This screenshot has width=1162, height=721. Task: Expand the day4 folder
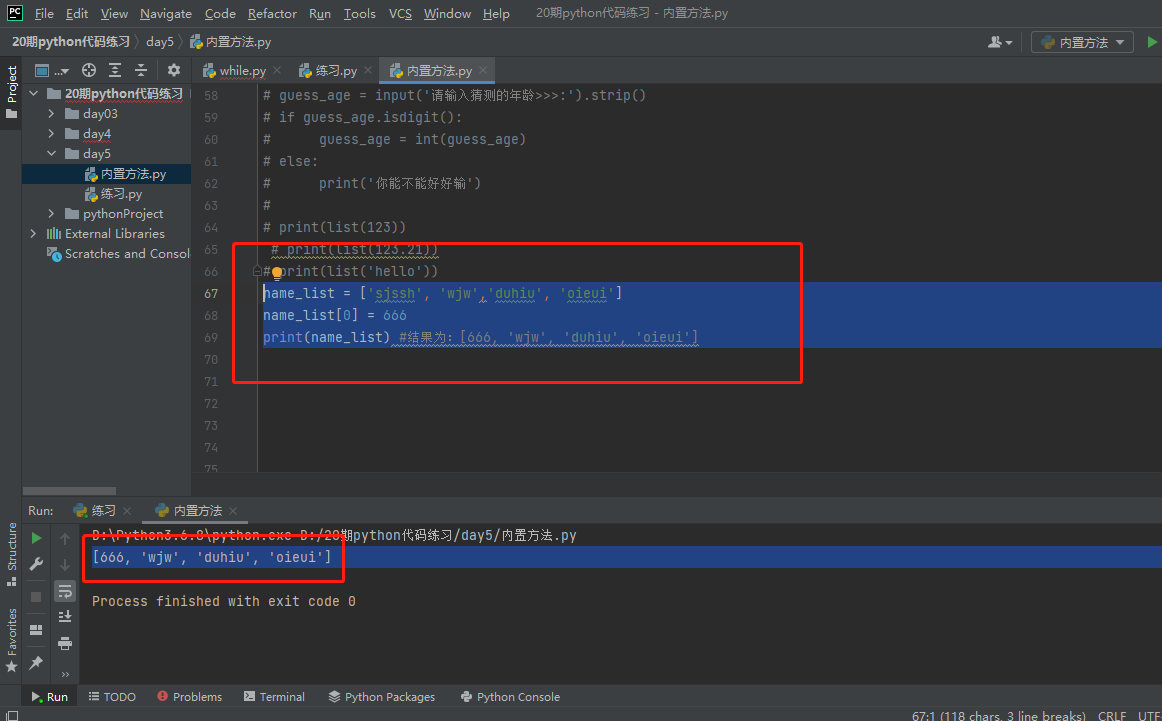pyautogui.click(x=51, y=133)
